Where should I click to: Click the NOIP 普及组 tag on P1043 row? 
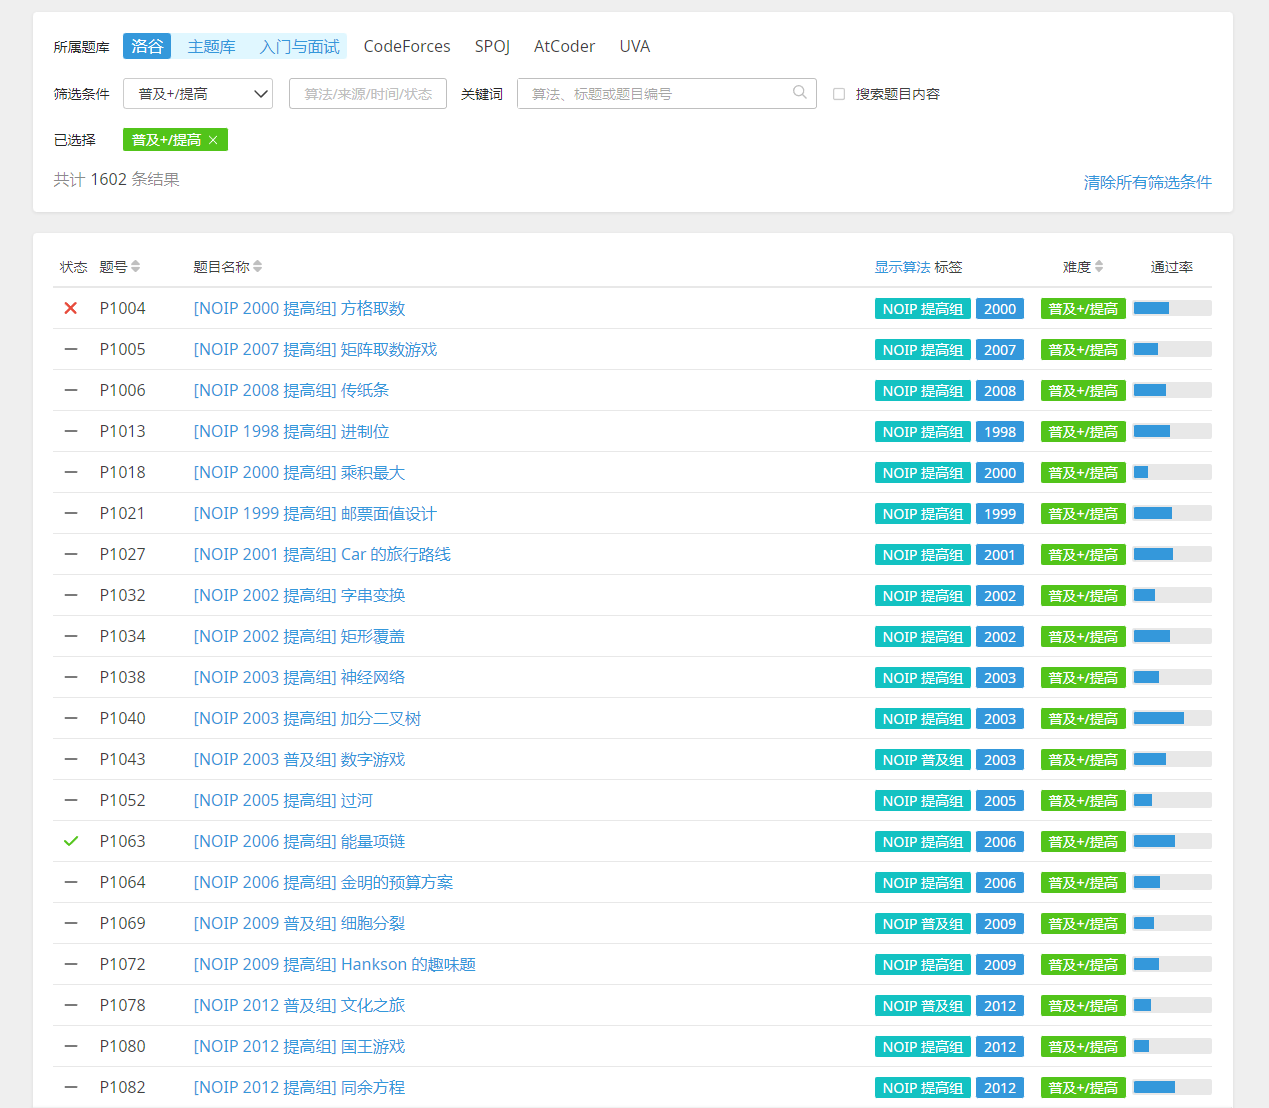tap(923, 760)
